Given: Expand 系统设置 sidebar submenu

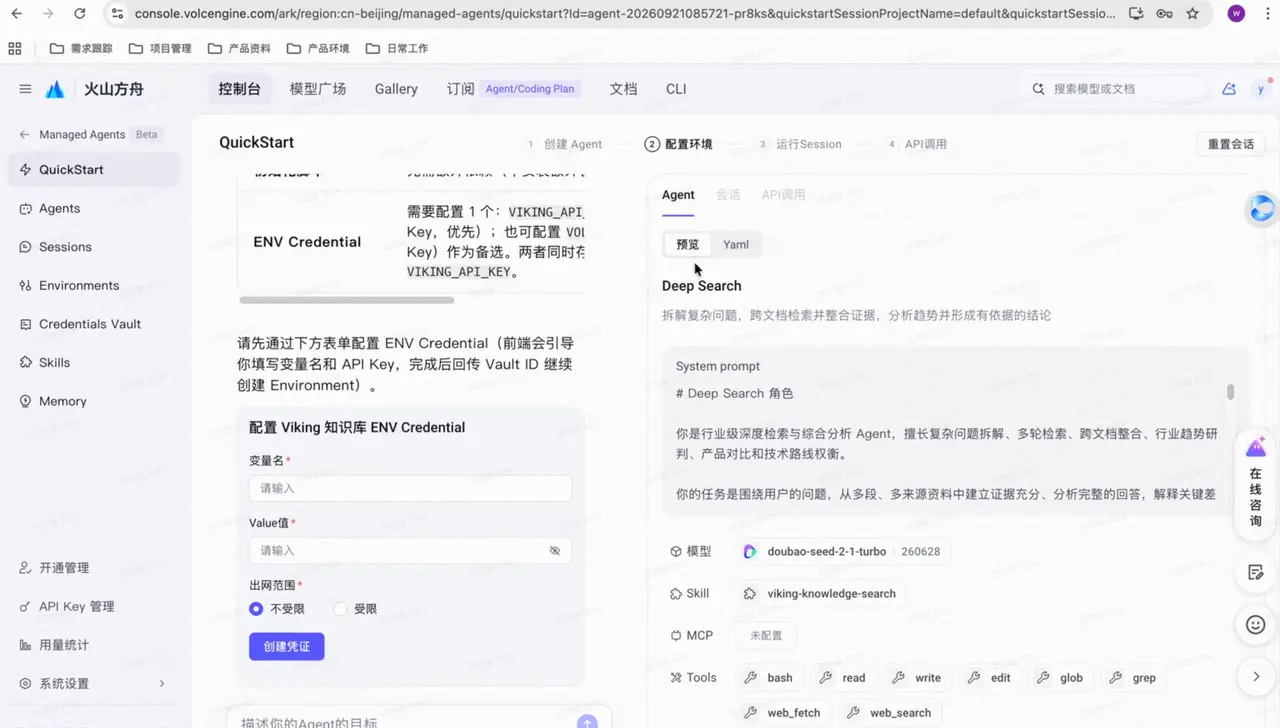Looking at the screenshot, I should point(95,683).
